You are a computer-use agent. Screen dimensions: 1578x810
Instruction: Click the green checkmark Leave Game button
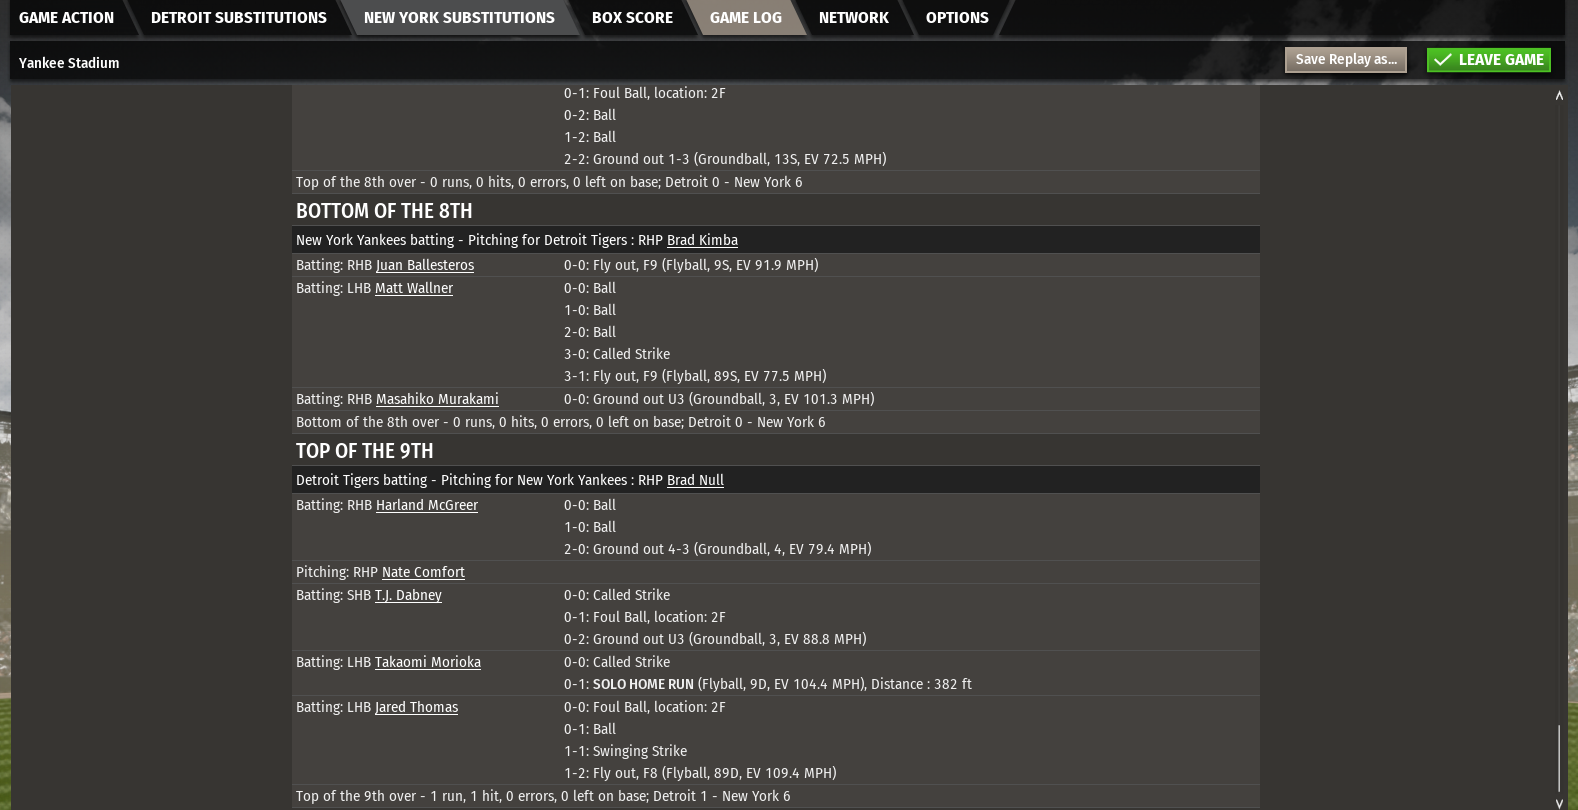click(x=1488, y=60)
